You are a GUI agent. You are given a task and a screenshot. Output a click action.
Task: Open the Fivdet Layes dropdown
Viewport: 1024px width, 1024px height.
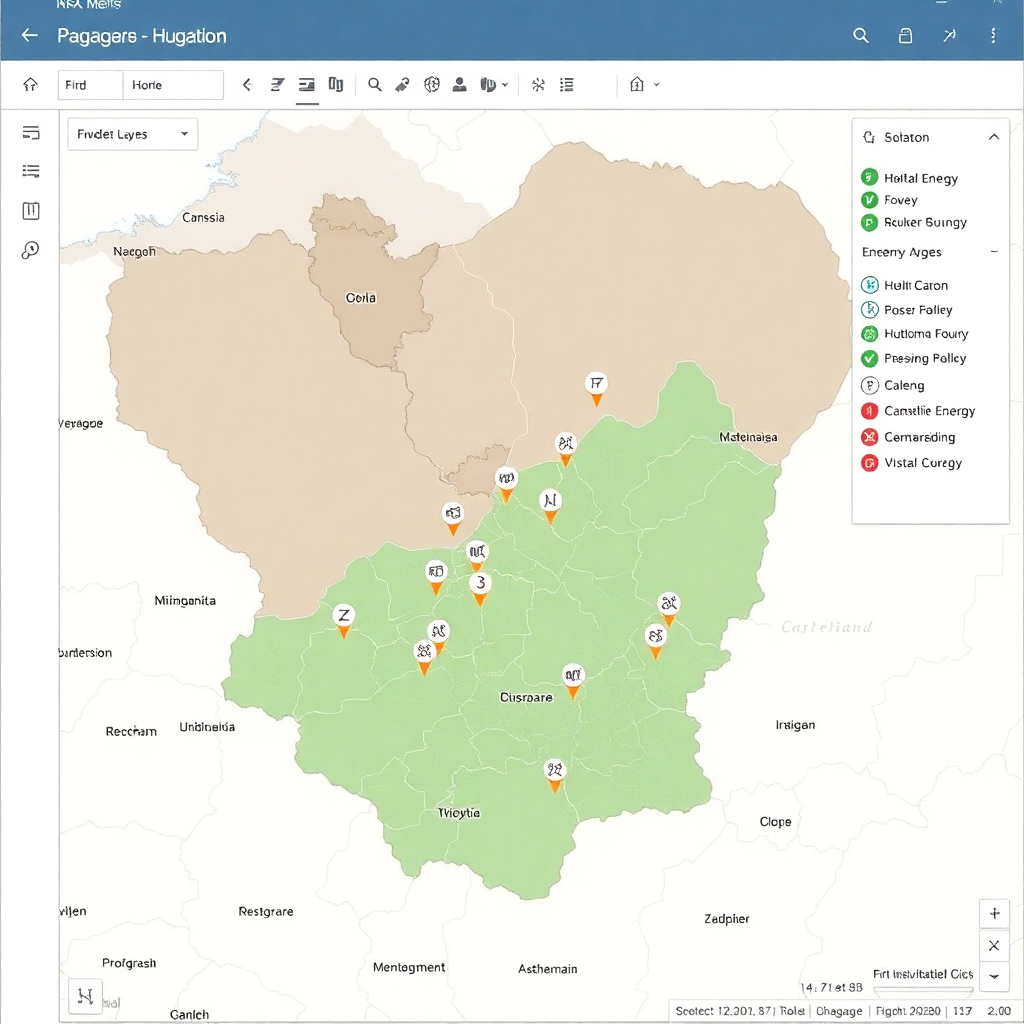coord(132,133)
